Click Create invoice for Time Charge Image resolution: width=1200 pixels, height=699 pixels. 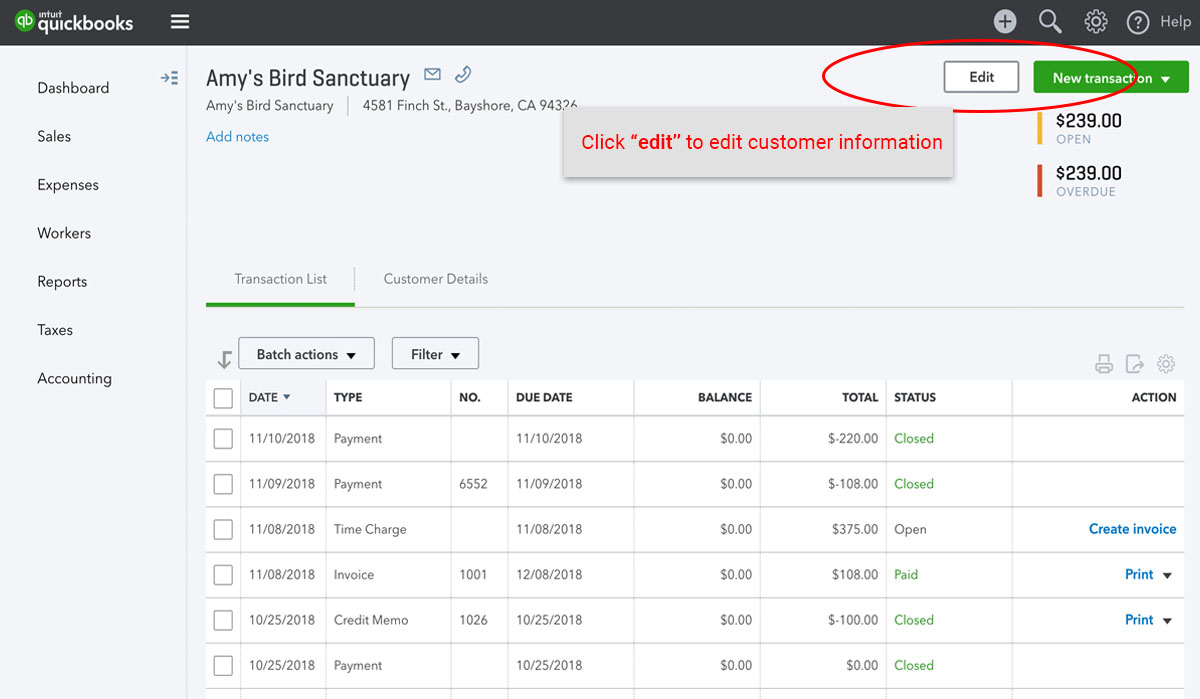1132,529
